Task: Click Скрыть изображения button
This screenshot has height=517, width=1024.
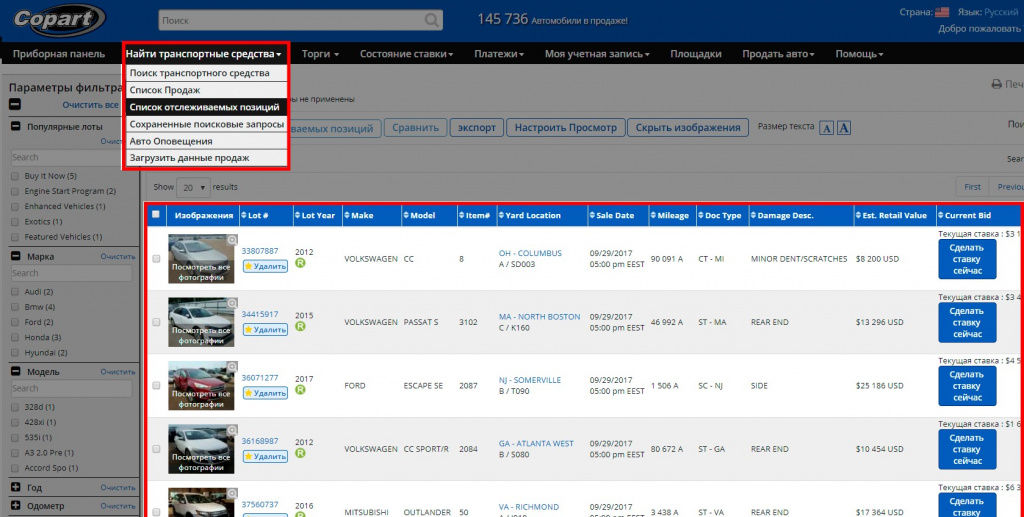Action: 688,128
